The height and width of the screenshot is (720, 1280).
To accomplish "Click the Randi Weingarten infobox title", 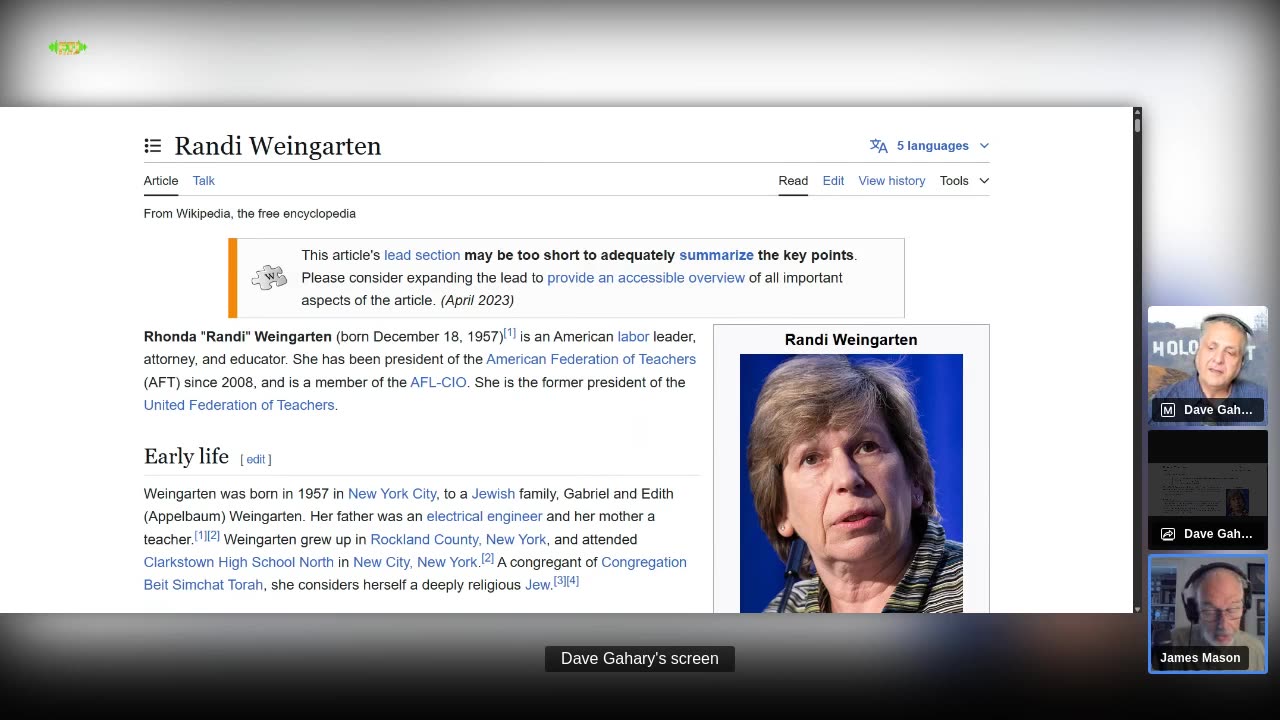I will click(x=851, y=340).
